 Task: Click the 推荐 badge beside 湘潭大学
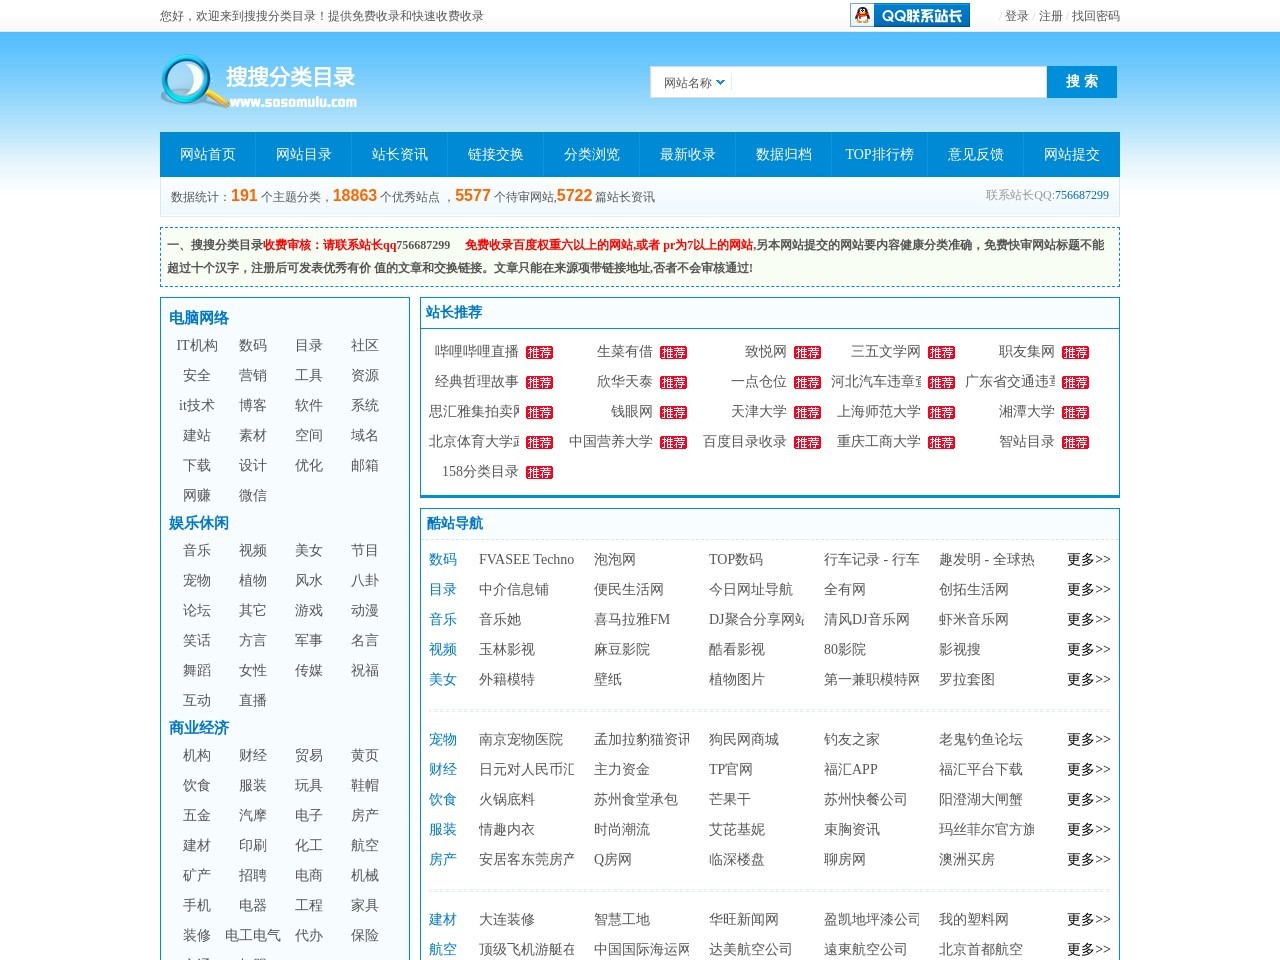click(1075, 411)
